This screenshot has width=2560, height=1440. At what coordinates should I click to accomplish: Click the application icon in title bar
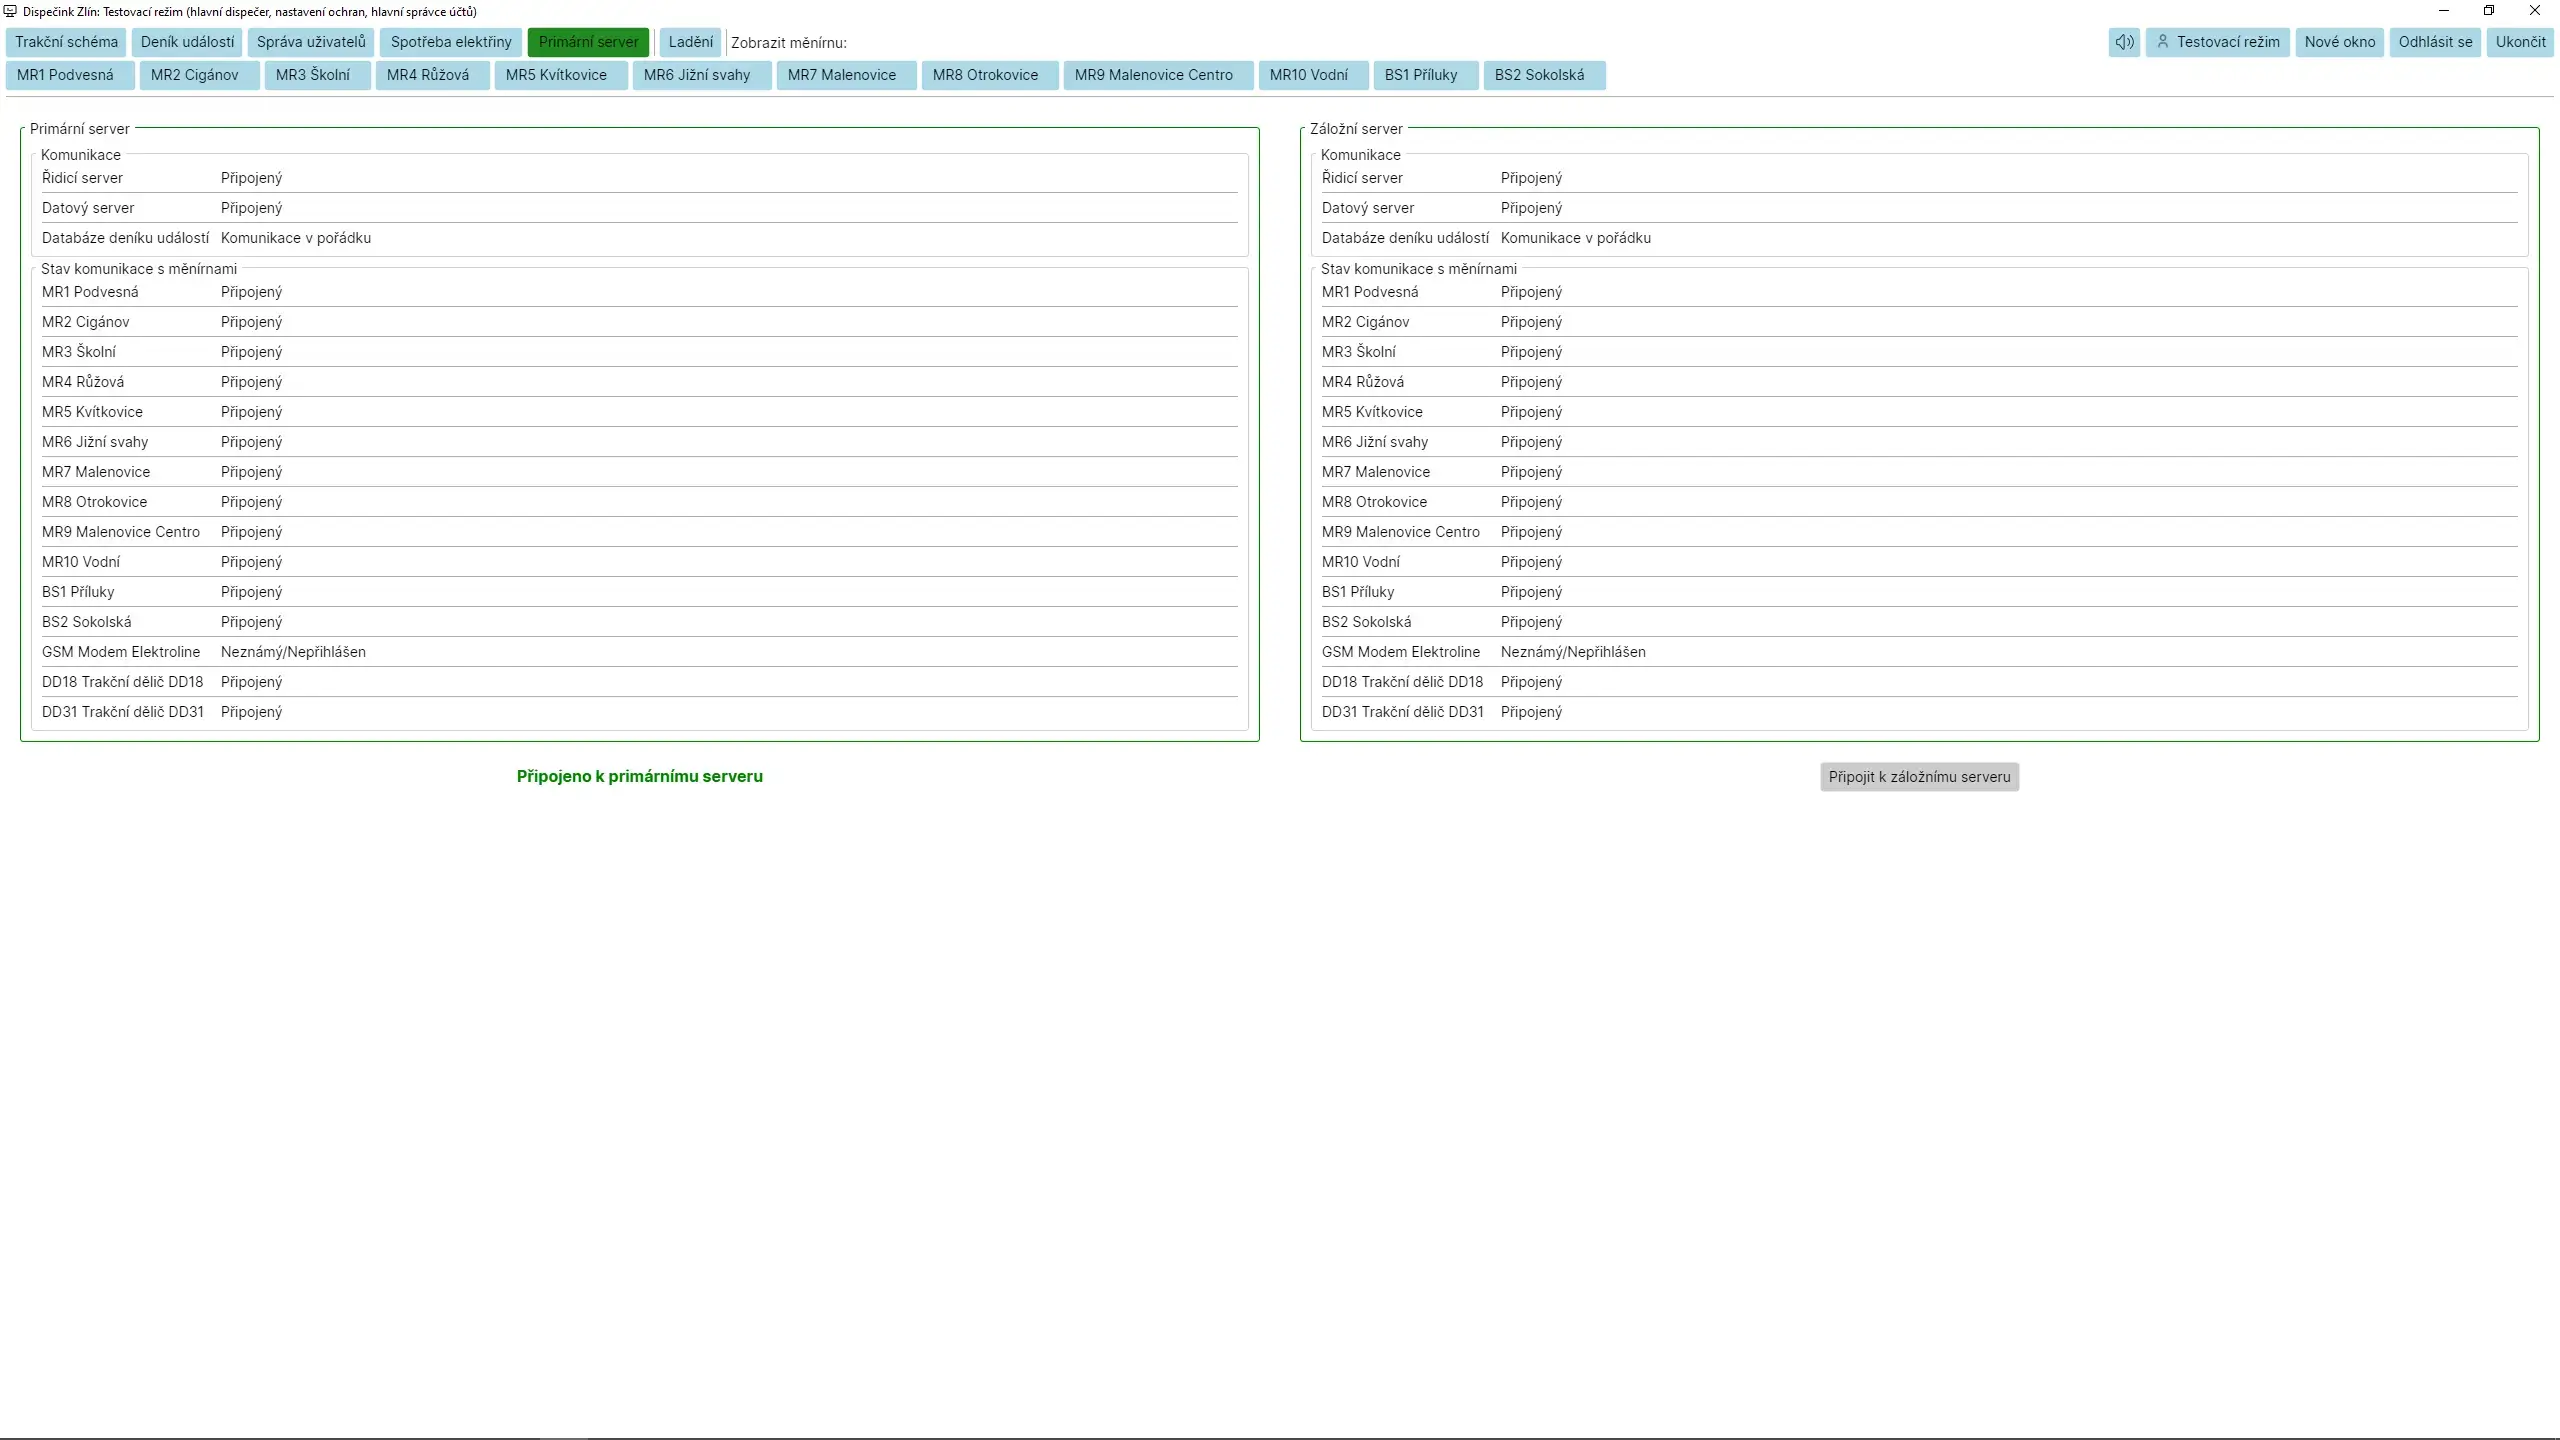tap(11, 11)
